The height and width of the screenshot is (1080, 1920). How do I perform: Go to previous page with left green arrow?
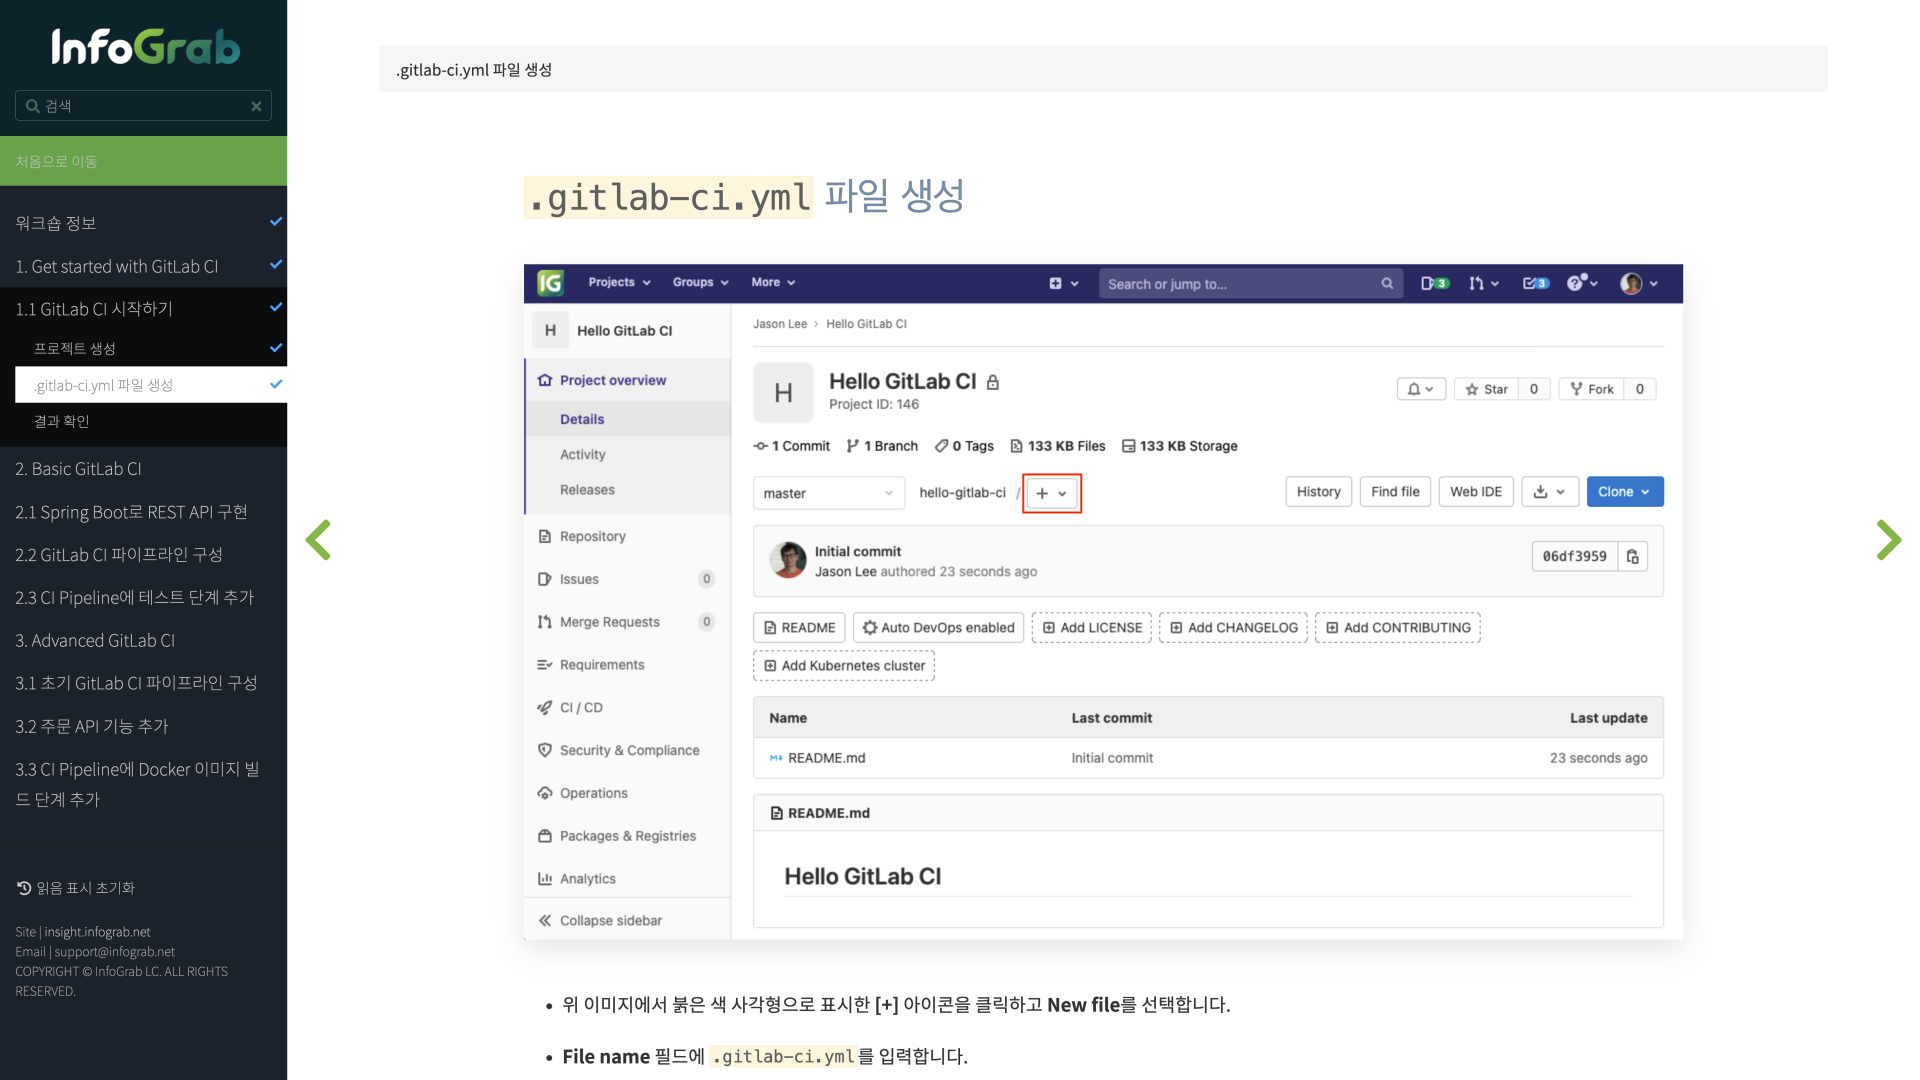318,540
